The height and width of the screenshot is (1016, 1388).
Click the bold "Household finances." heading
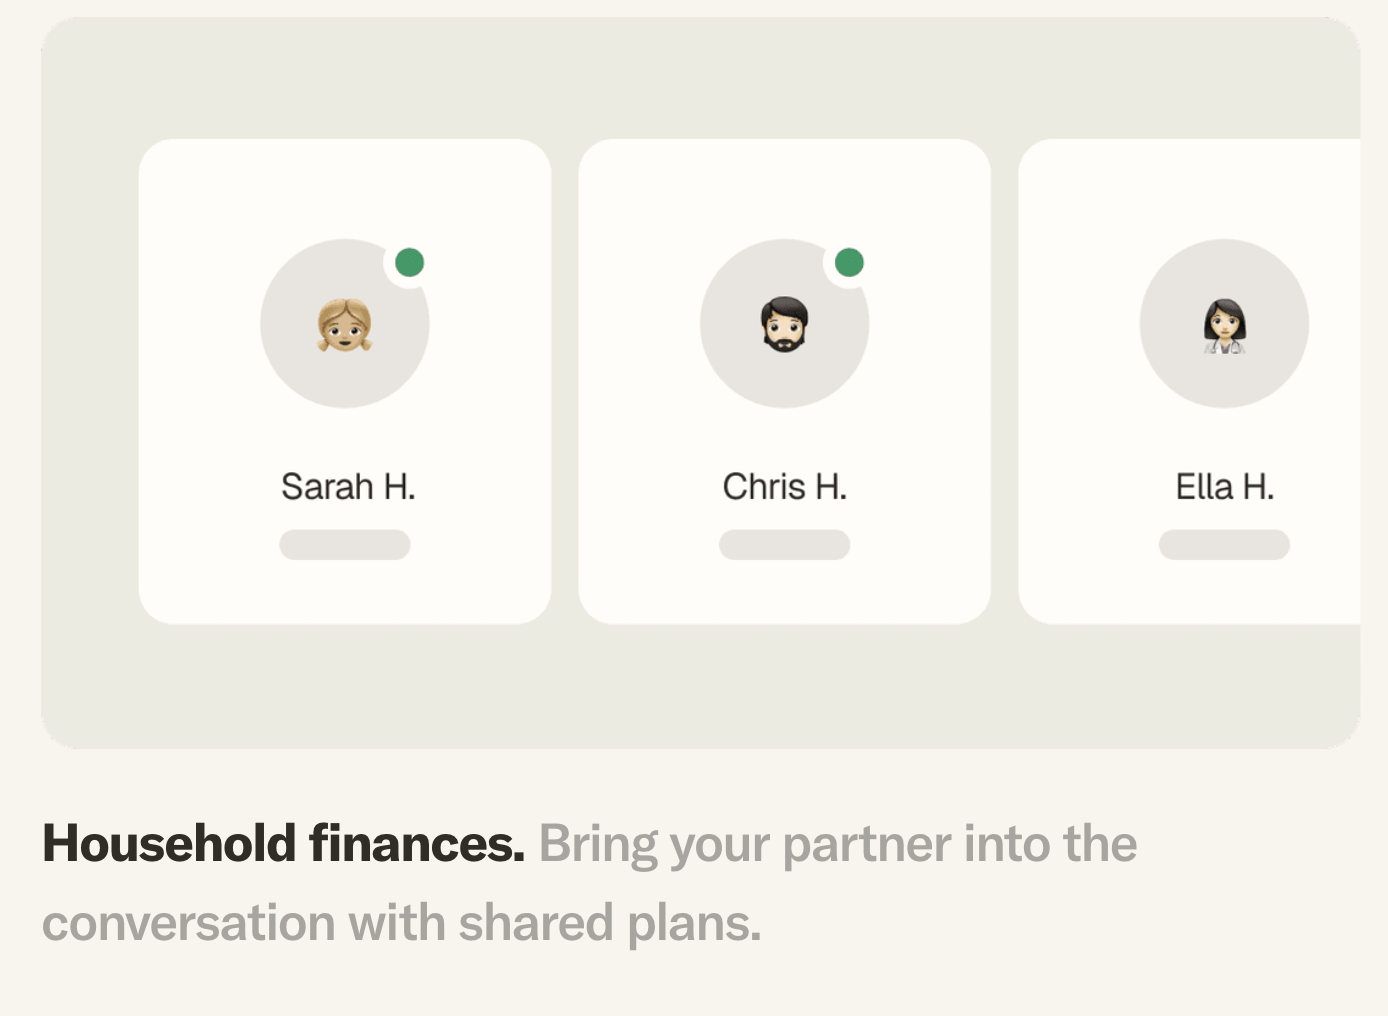(283, 843)
